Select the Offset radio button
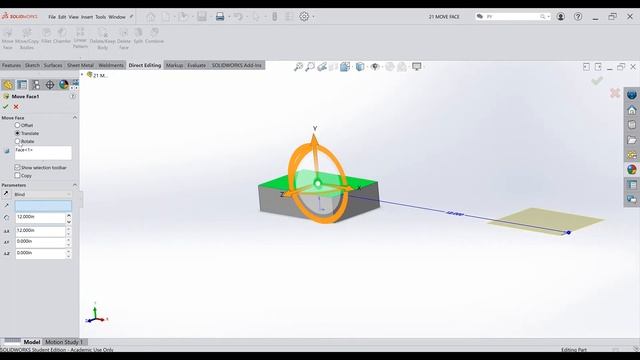The height and width of the screenshot is (360, 640). [x=17, y=125]
